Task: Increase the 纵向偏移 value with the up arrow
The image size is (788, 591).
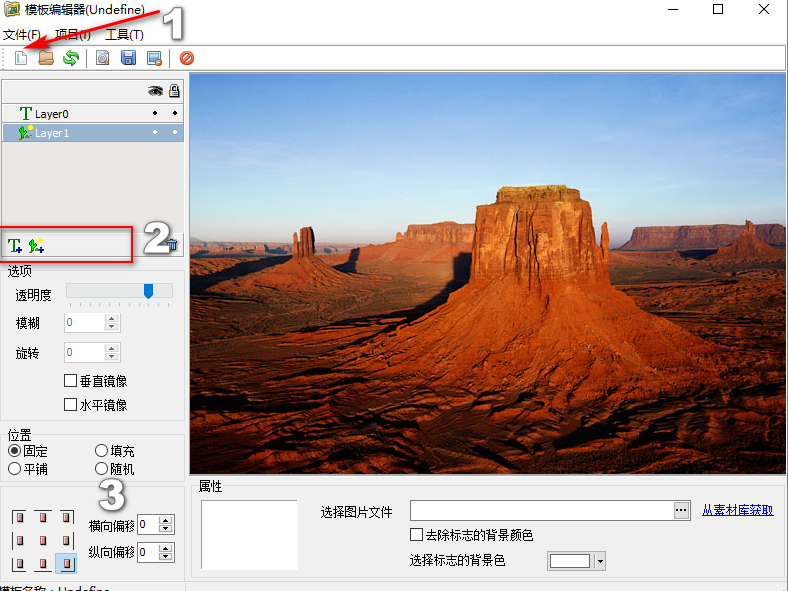Action: coord(165,548)
